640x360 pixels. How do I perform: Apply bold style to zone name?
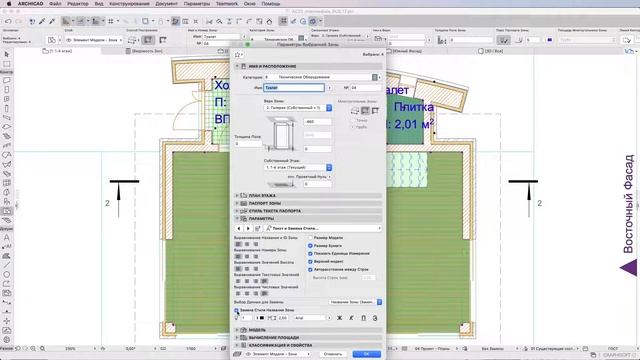click(x=339, y=318)
